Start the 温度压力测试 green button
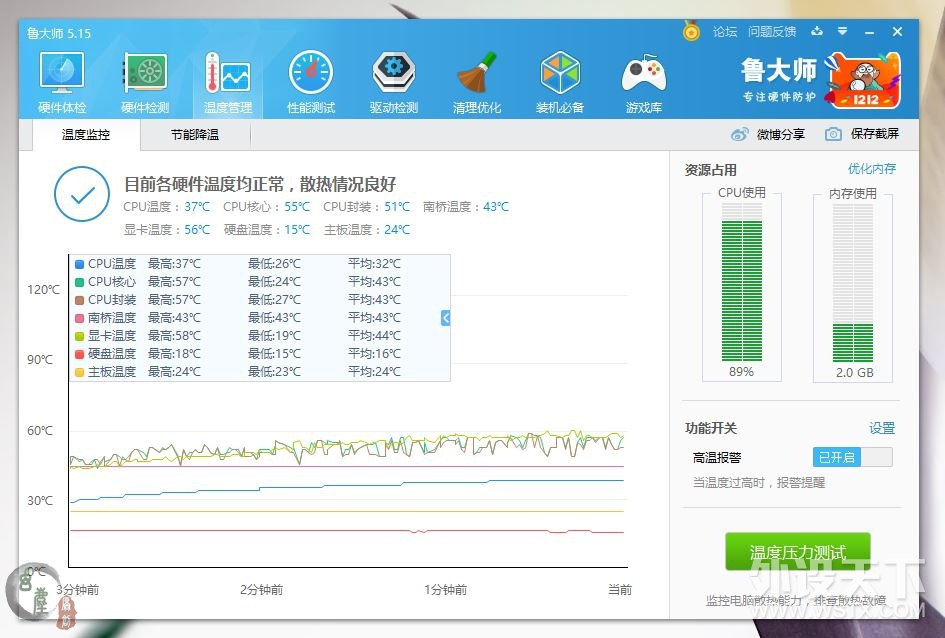This screenshot has width=945, height=638. (798, 551)
